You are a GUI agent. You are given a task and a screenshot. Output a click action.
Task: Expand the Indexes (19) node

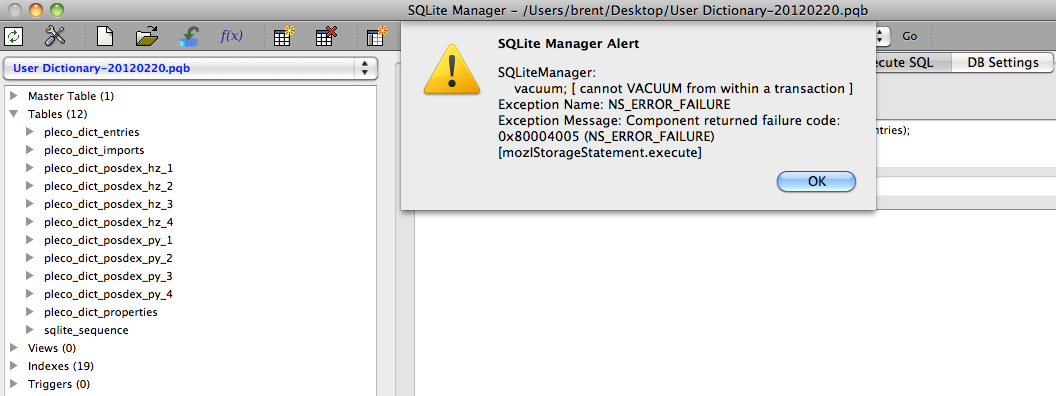[x=14, y=366]
